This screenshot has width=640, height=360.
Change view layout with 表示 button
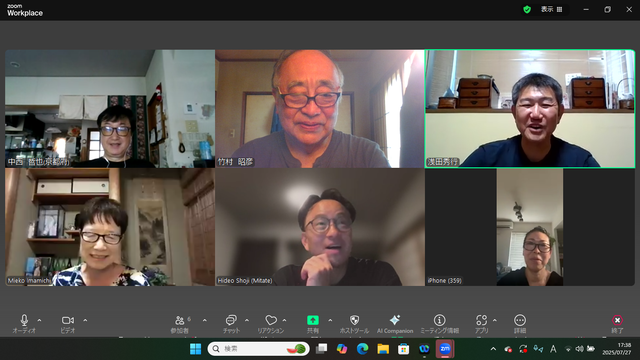(x=552, y=9)
